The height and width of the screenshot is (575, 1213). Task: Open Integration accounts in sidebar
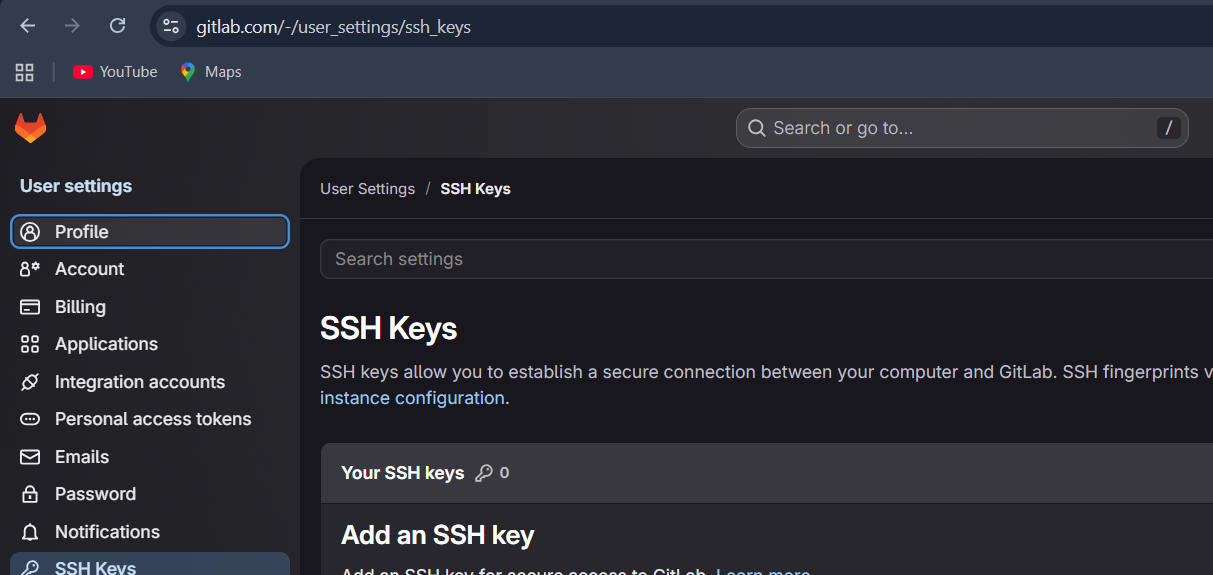(x=150, y=382)
